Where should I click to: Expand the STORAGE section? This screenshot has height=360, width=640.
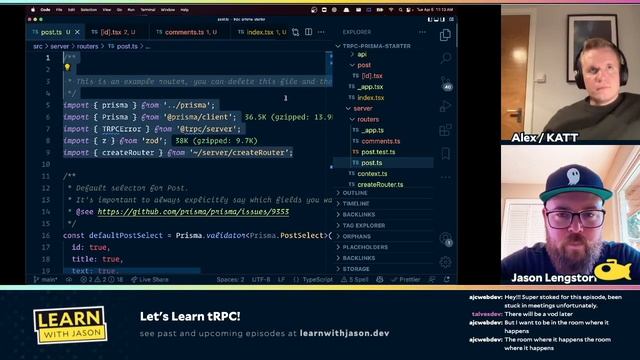[356, 269]
